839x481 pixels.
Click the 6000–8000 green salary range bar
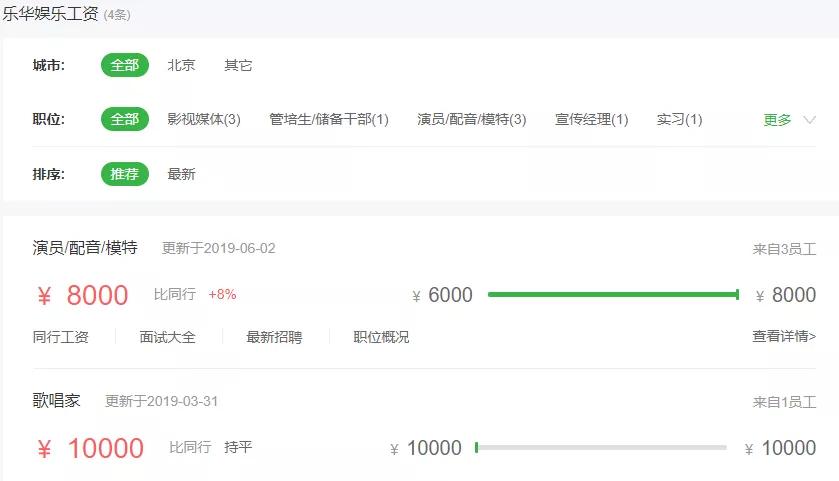[x=614, y=294]
